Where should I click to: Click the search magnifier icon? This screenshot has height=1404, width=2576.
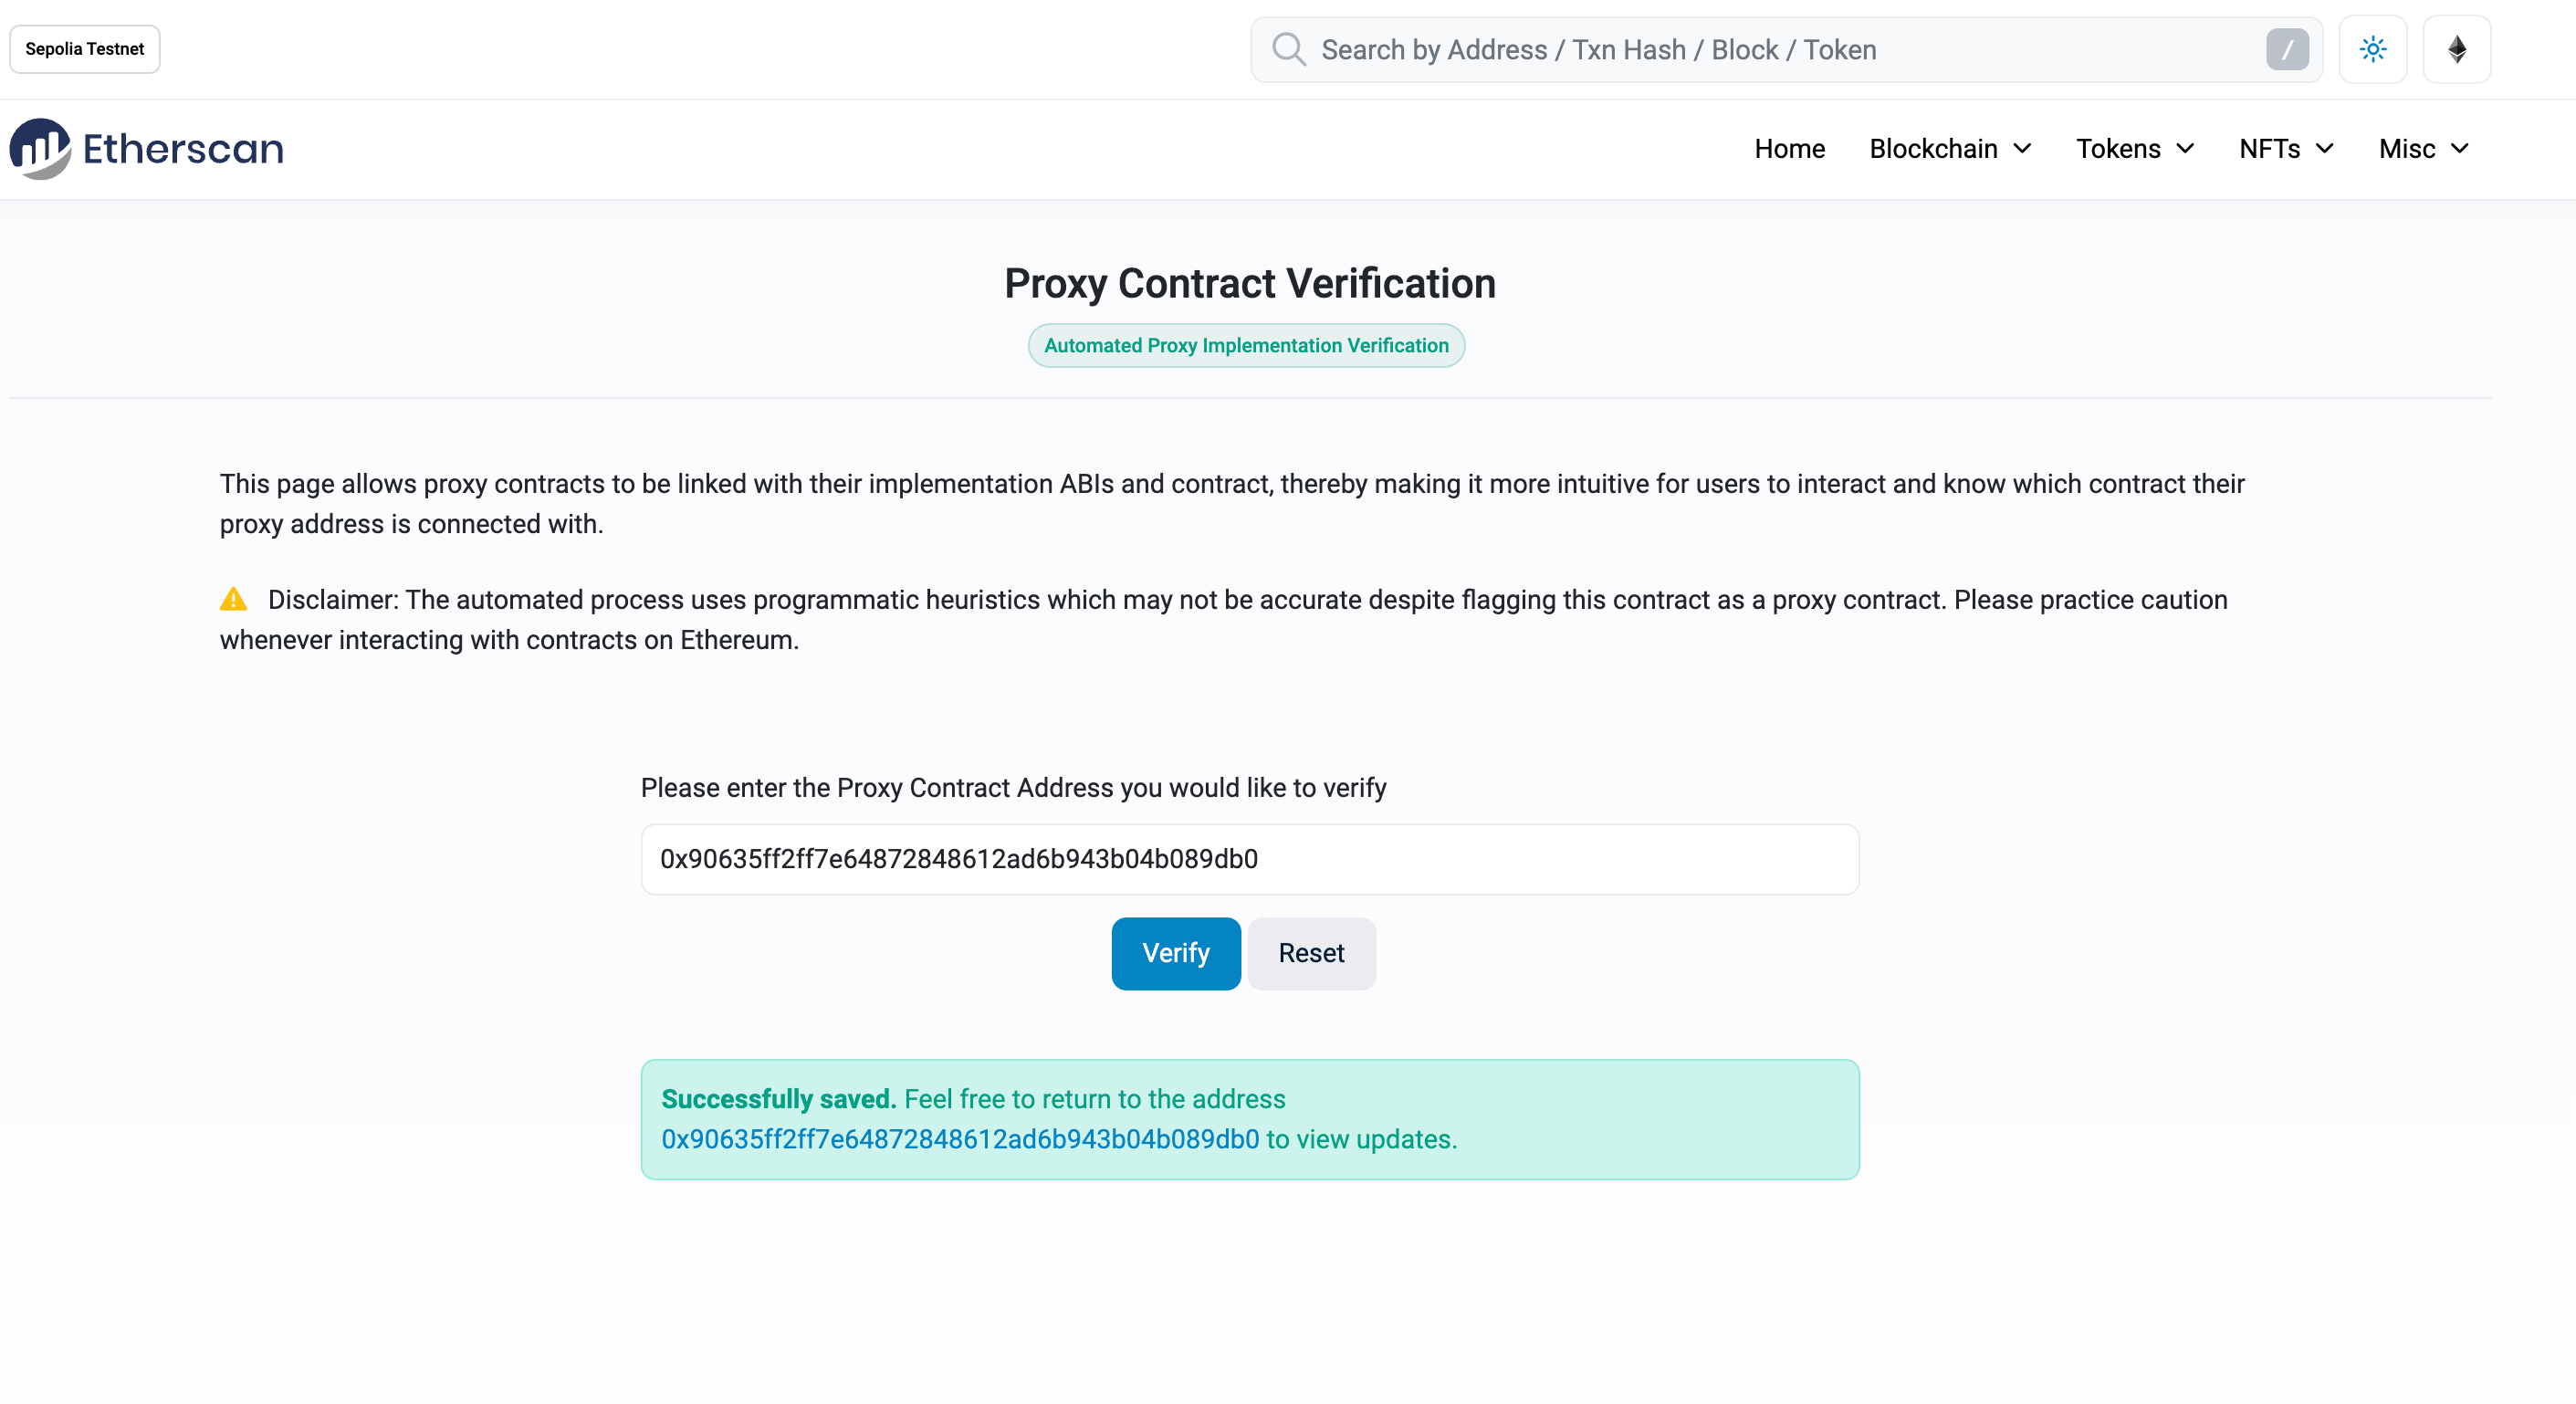pyautogui.click(x=1288, y=49)
